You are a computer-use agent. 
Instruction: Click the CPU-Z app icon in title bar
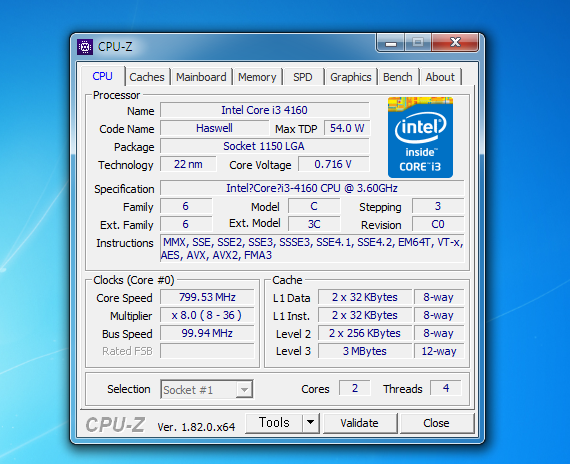pos(85,47)
